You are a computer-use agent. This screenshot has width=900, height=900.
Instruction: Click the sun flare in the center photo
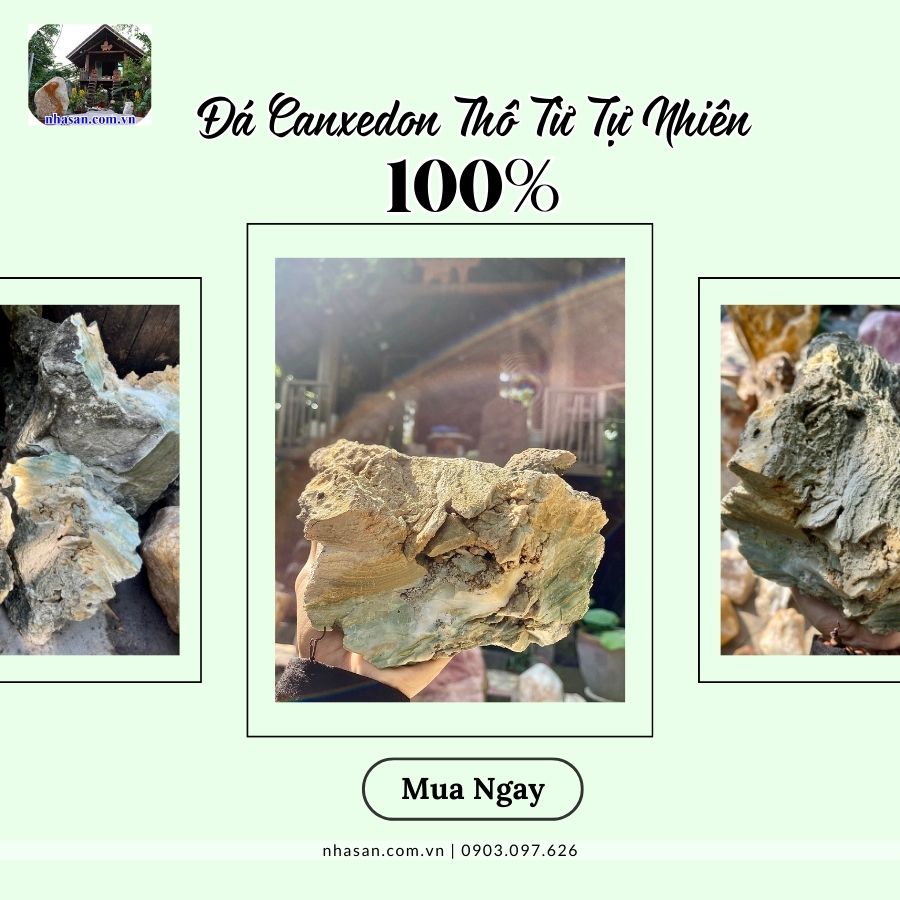518,366
